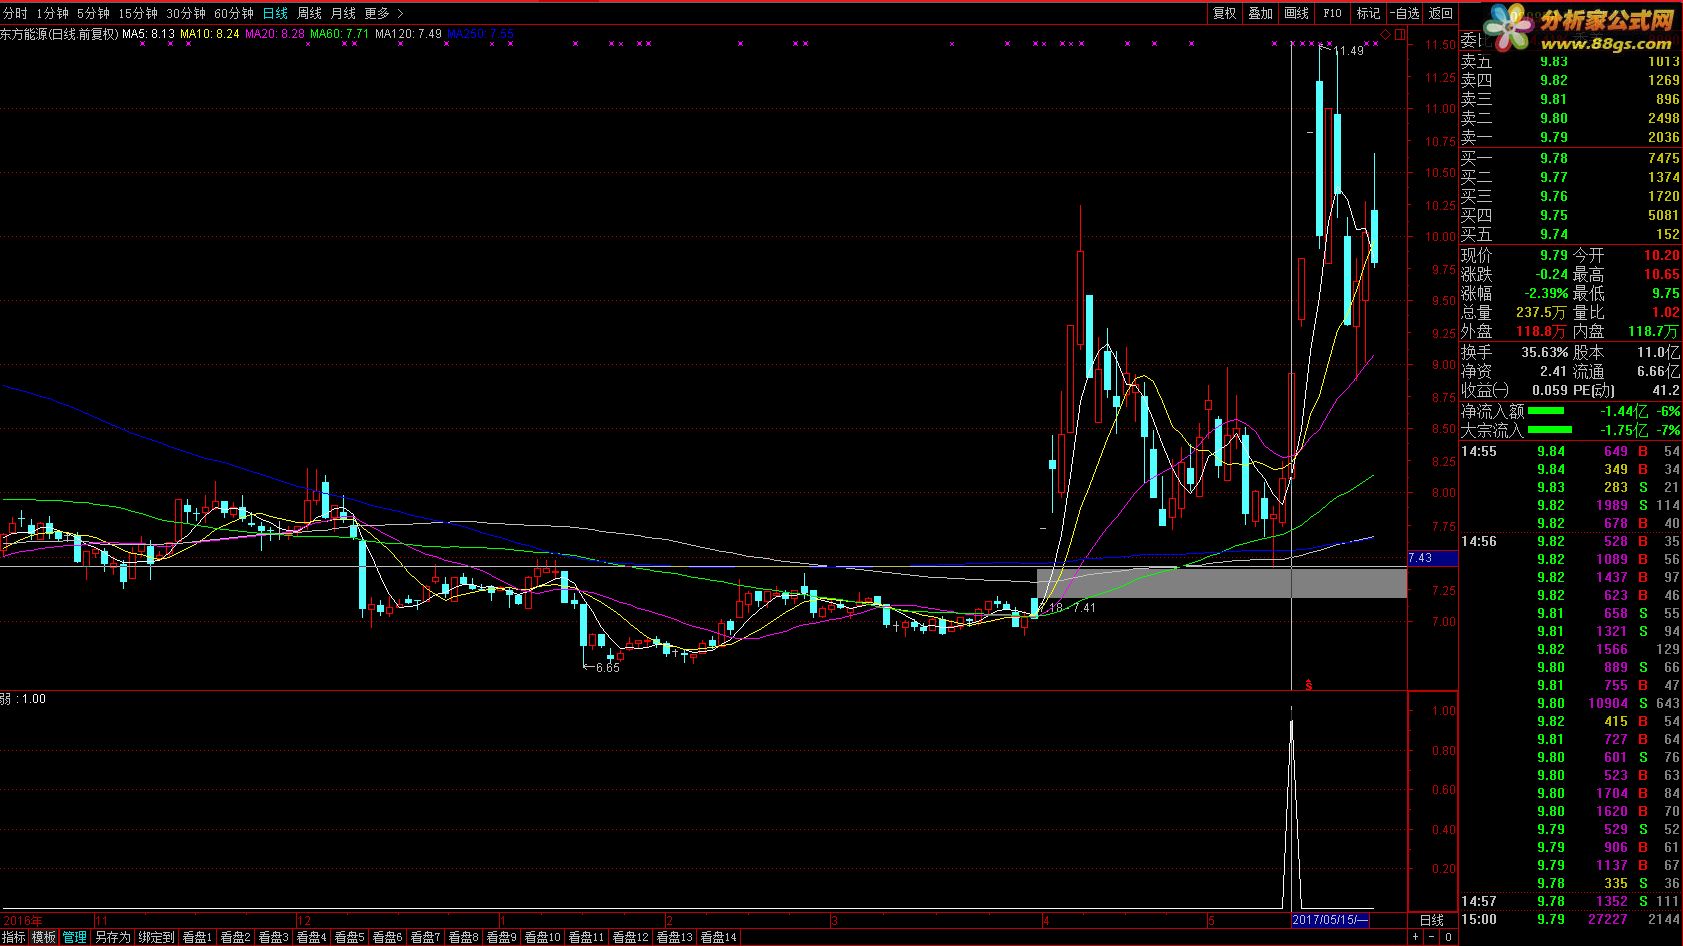
Task: Click the 绑定到 bind-to button
Action: (156, 937)
